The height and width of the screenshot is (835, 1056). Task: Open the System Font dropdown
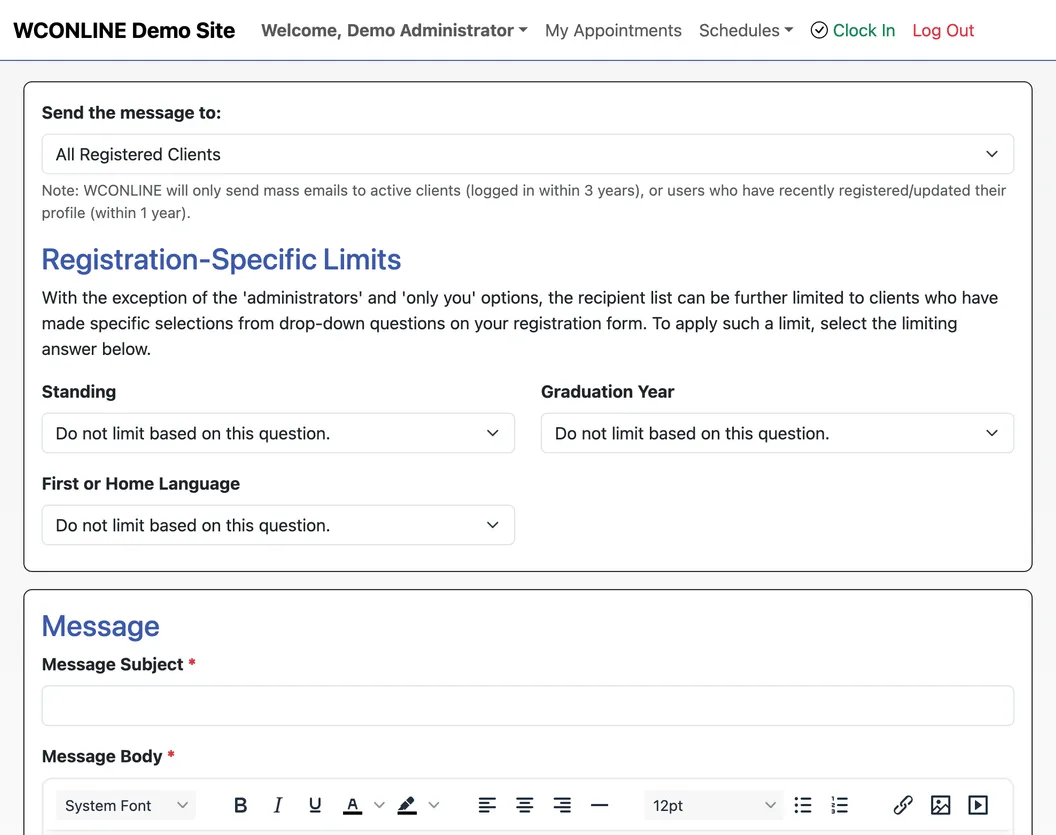(126, 805)
